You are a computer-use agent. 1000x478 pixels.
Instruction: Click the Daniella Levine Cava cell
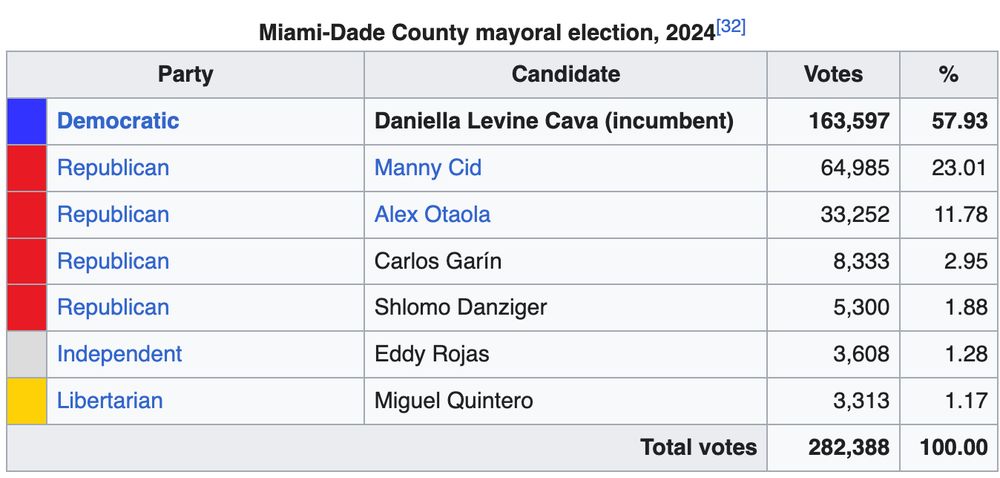[565, 121]
